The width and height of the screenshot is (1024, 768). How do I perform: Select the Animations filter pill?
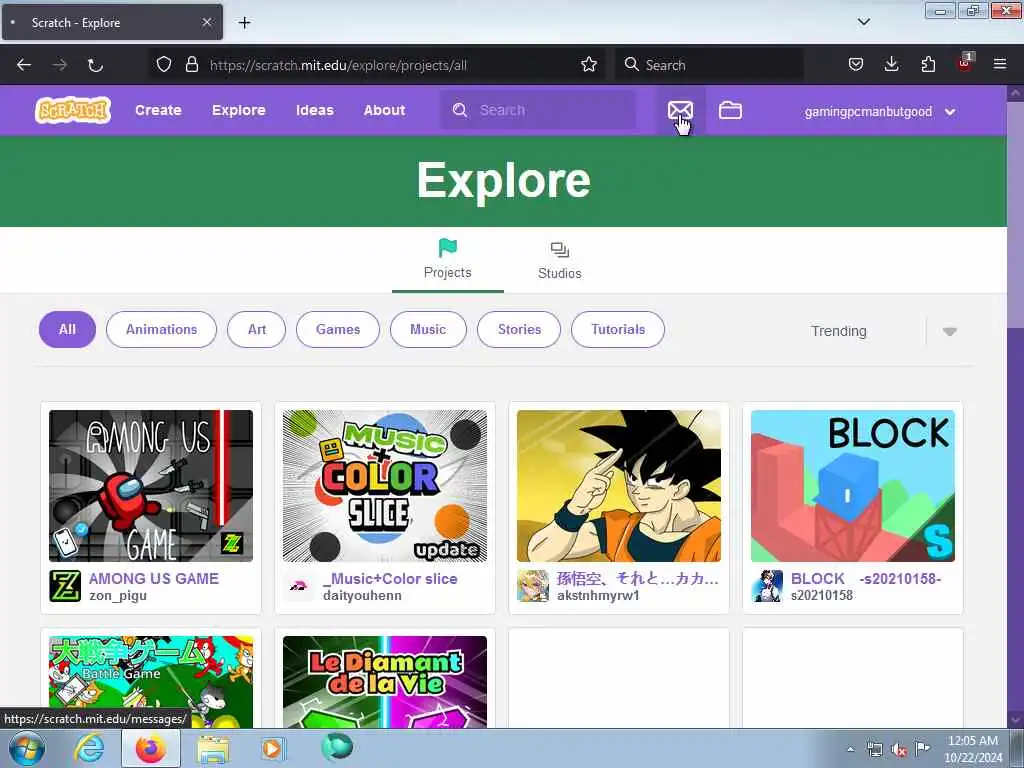[161, 329]
